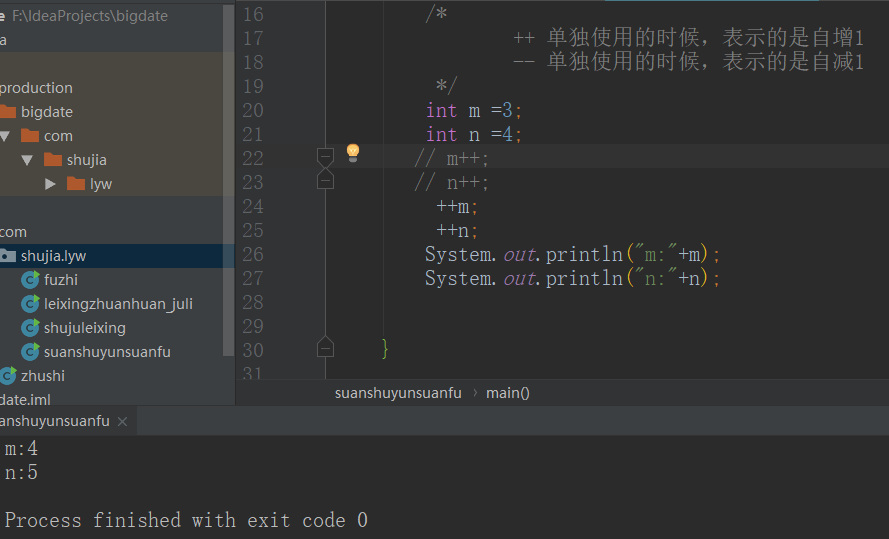This screenshot has height=539, width=889.
Task: Click the suanshuyunsuanfu class icon in tree
Action: tap(30, 351)
